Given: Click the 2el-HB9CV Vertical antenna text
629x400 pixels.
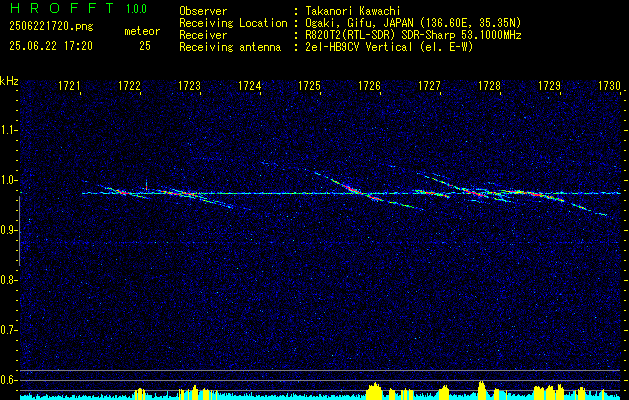Looking at the screenshot, I should coord(389,47).
